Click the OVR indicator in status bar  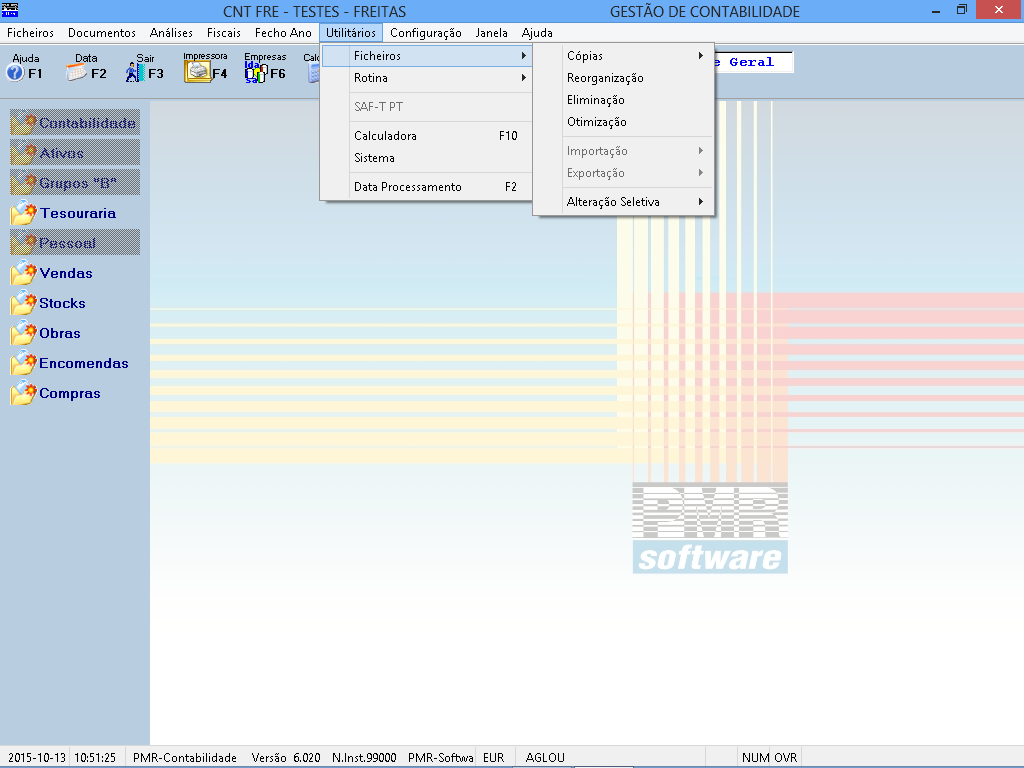pos(786,758)
